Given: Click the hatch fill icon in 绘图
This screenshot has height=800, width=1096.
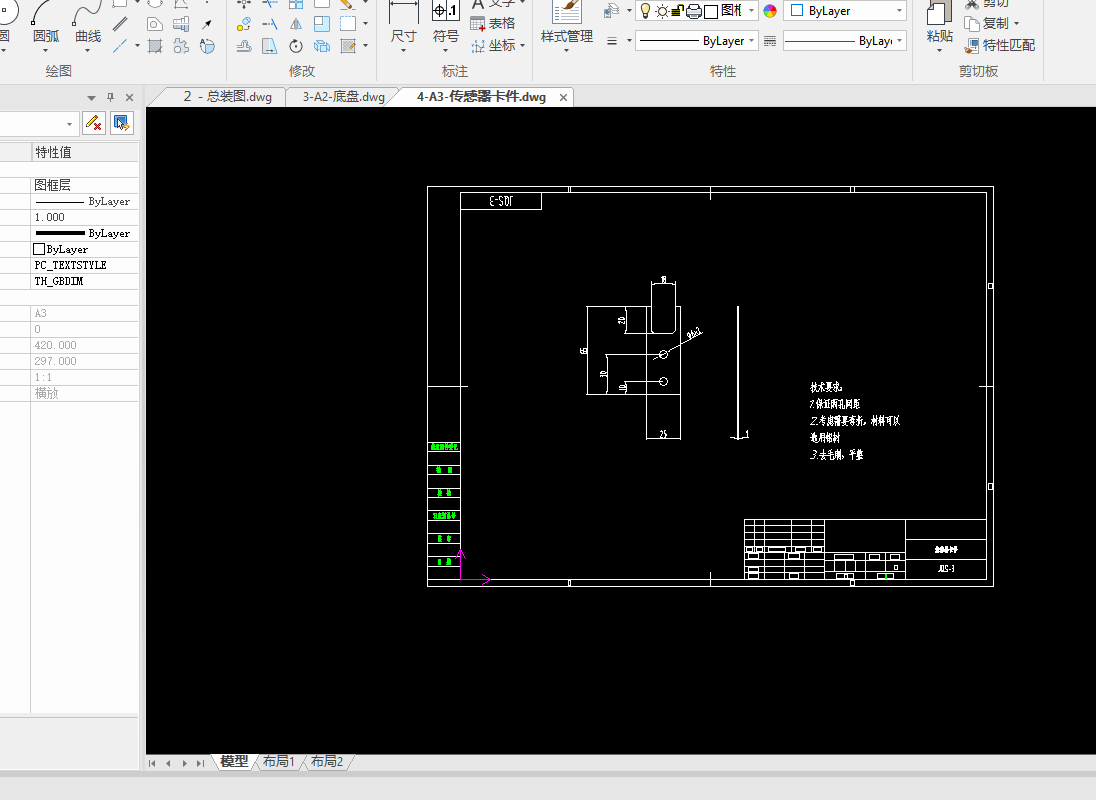Looking at the screenshot, I should [155, 46].
